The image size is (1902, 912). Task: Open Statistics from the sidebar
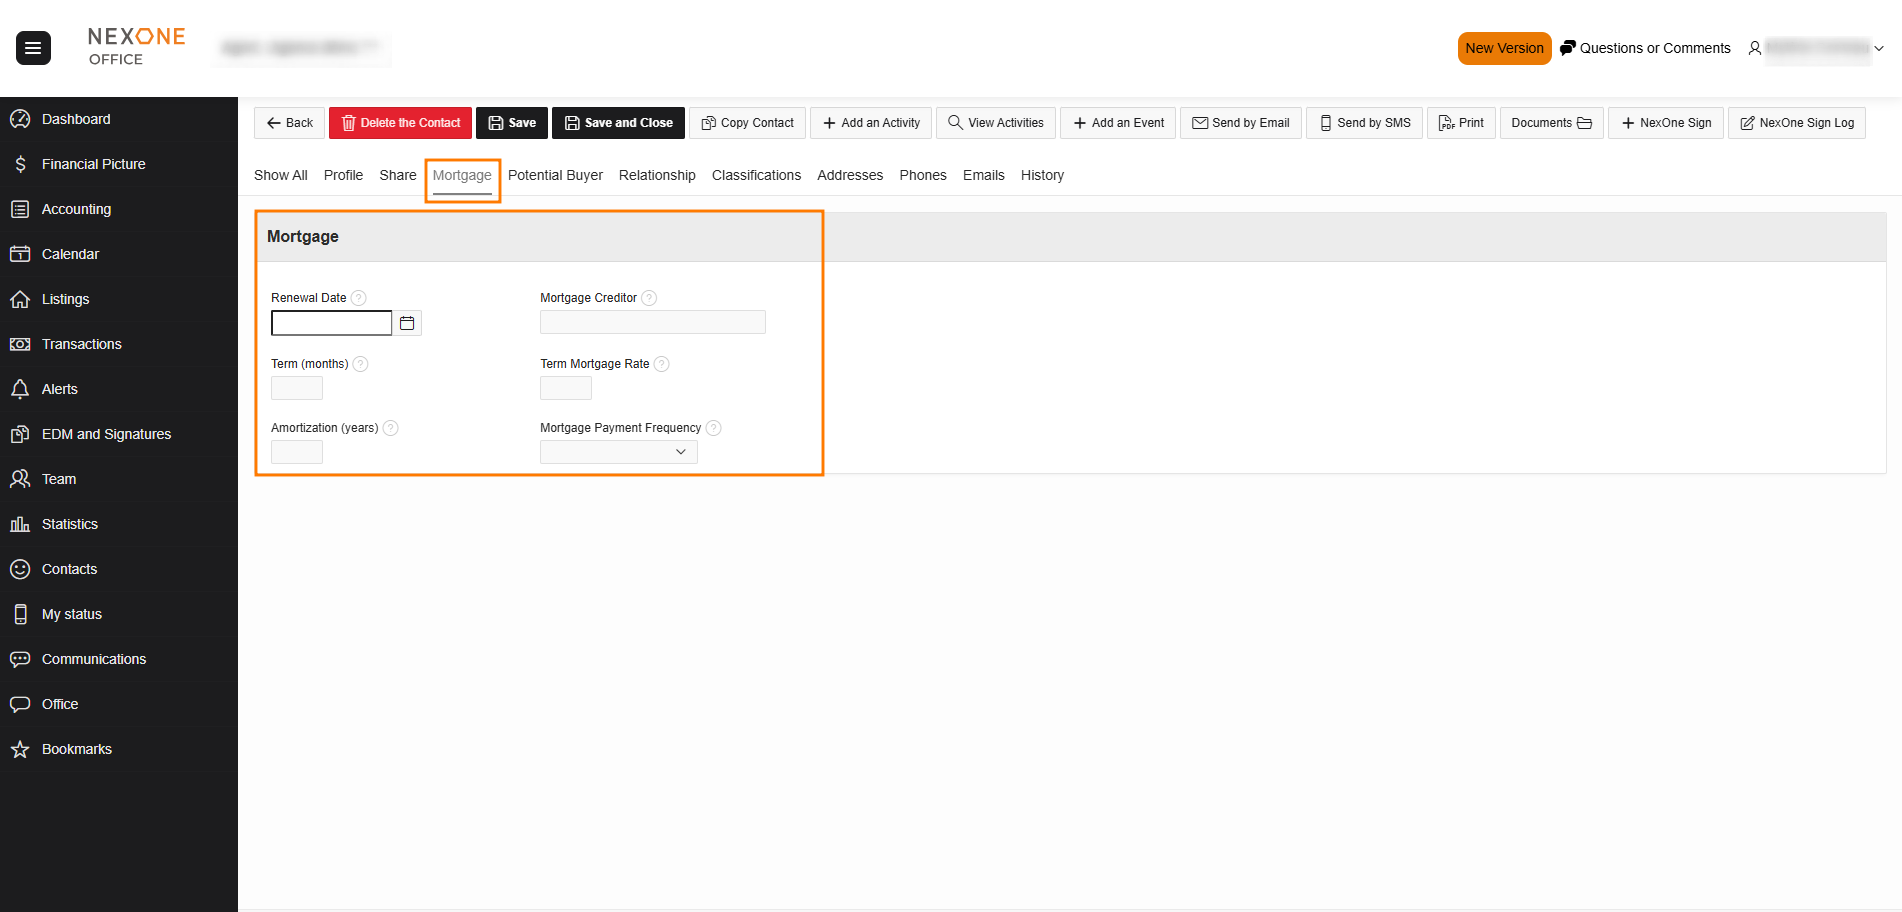pyautogui.click(x=70, y=524)
